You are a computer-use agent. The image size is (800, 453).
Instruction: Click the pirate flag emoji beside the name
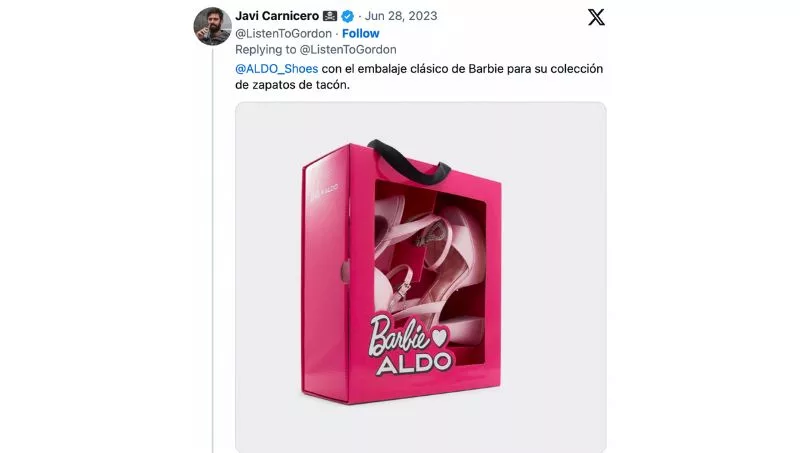330,16
